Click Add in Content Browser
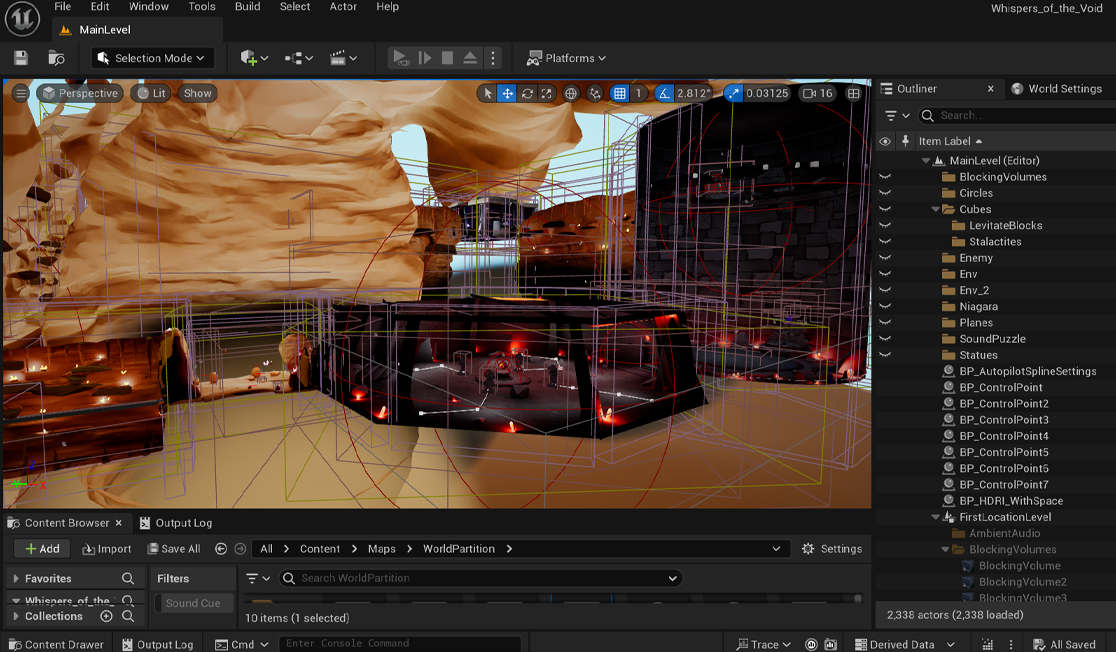This screenshot has height=652, width=1116. [x=42, y=549]
